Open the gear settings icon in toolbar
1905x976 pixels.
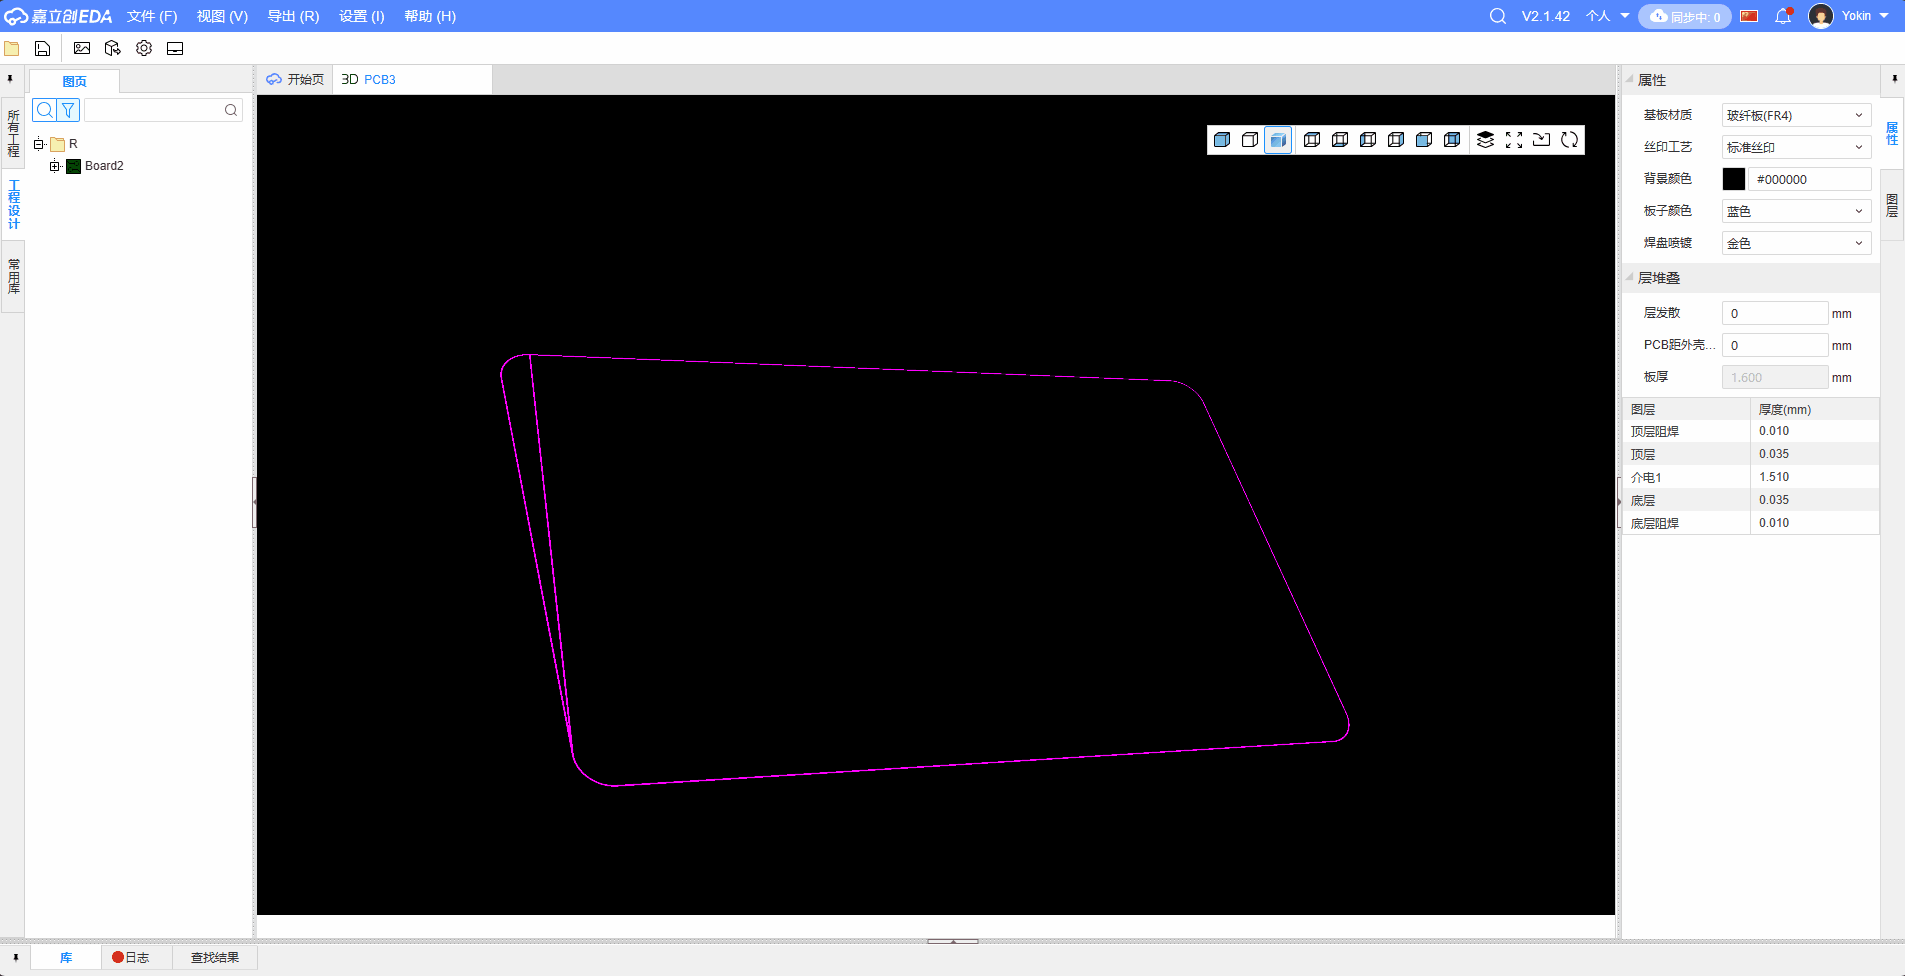click(144, 48)
